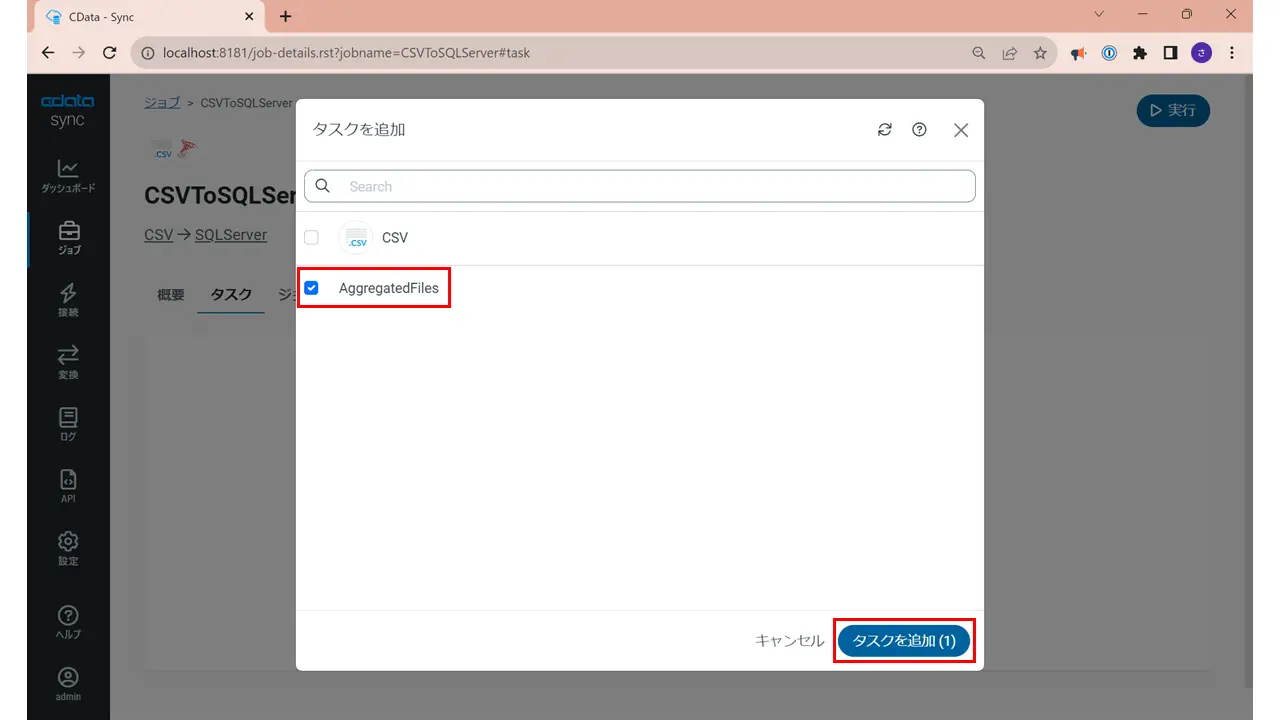Open the Settings gear icon in the sidebar
The image size is (1280, 720).
click(x=68, y=541)
